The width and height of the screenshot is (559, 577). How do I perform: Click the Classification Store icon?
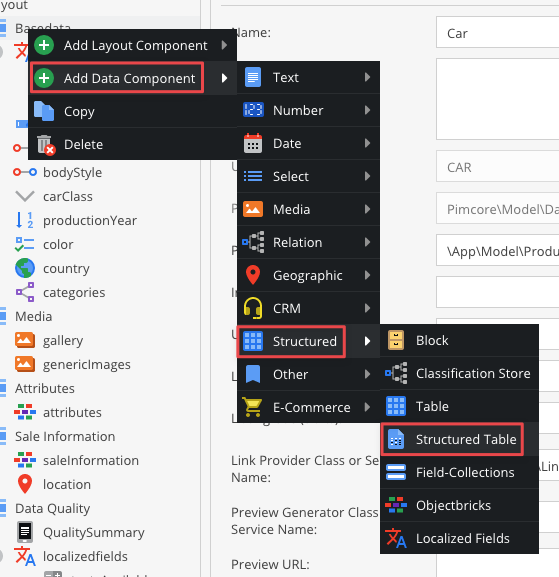(x=396, y=373)
